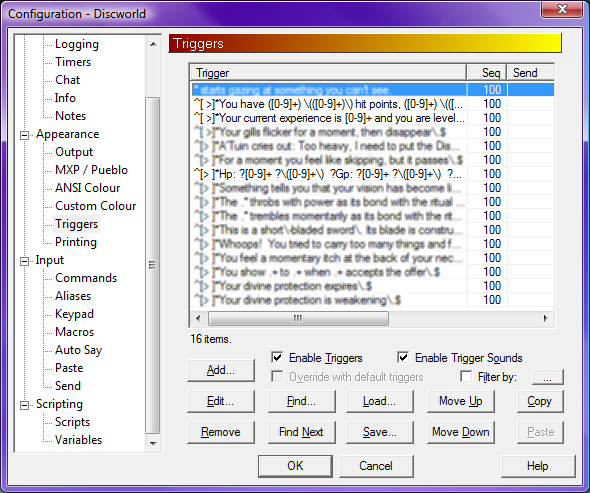Click tree scrollbar up arrow

153,44
